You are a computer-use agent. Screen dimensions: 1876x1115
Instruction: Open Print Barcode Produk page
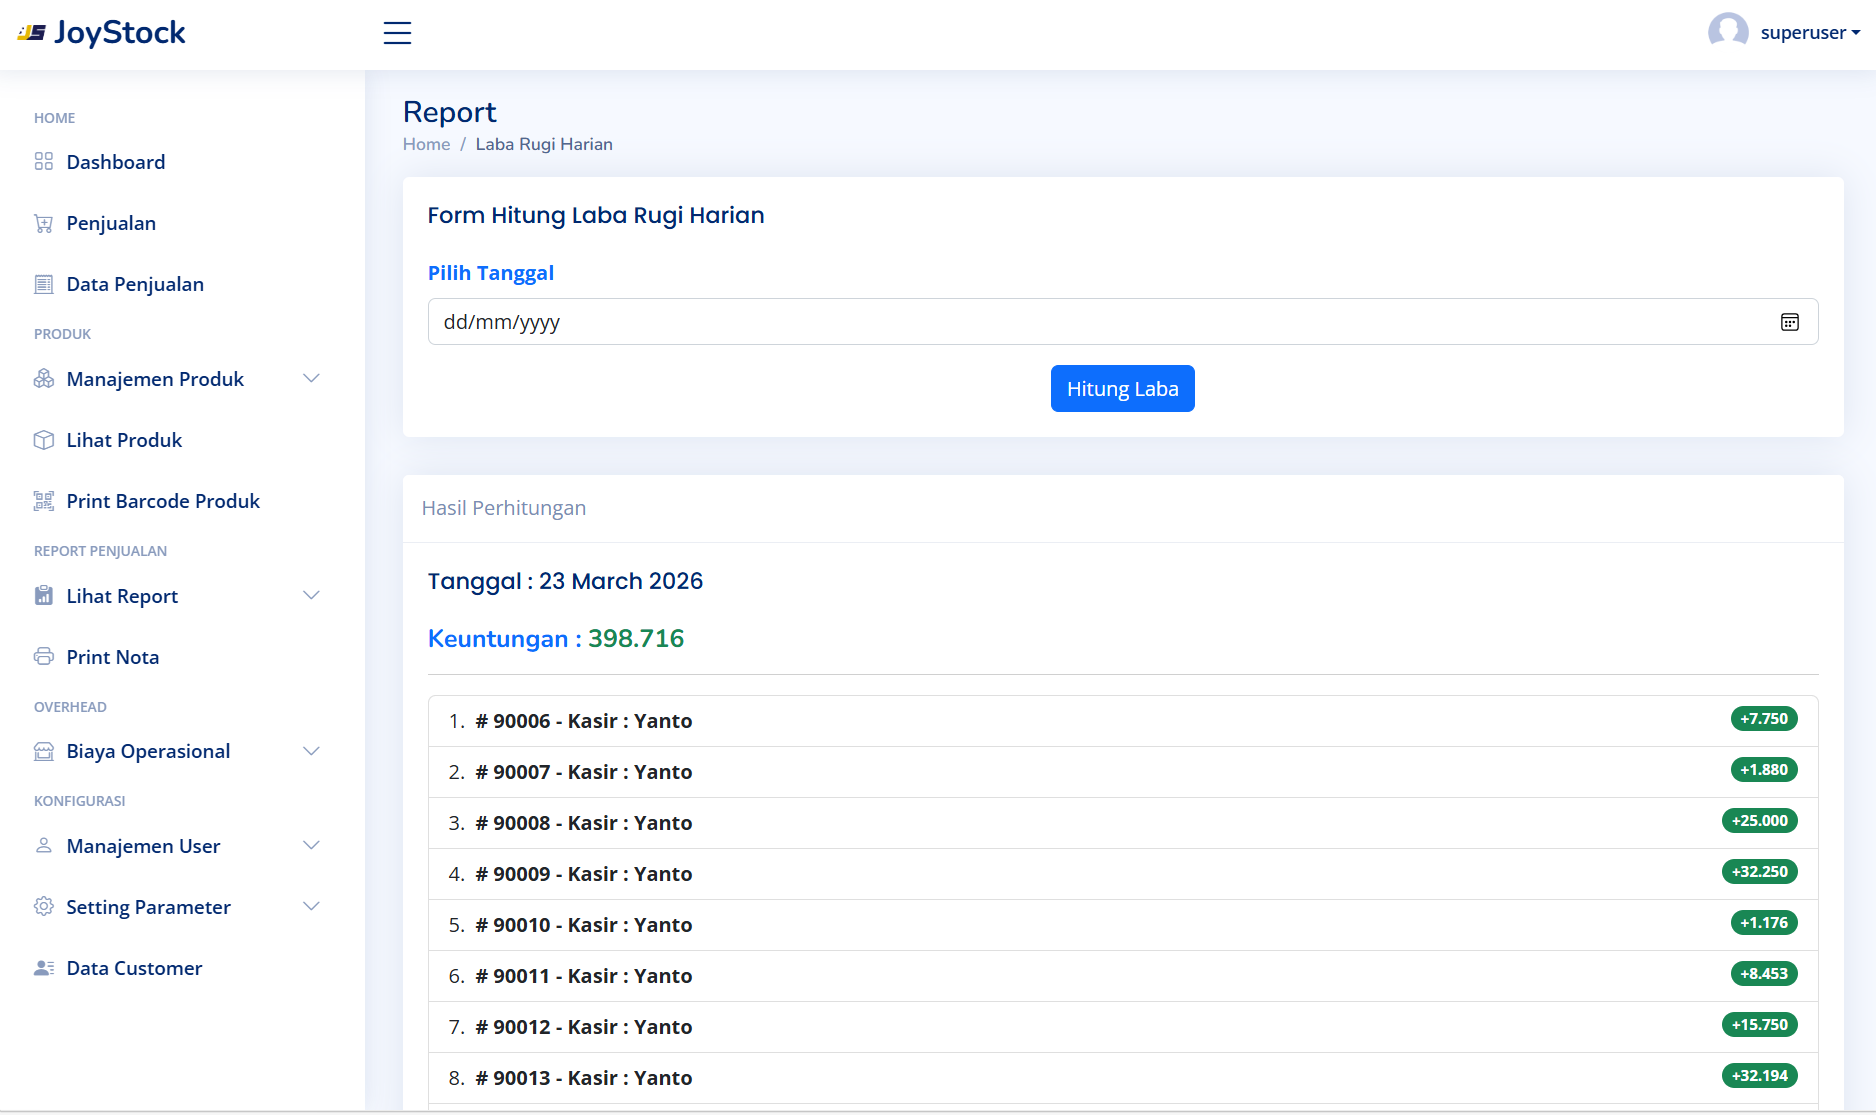pyautogui.click(x=182, y=501)
